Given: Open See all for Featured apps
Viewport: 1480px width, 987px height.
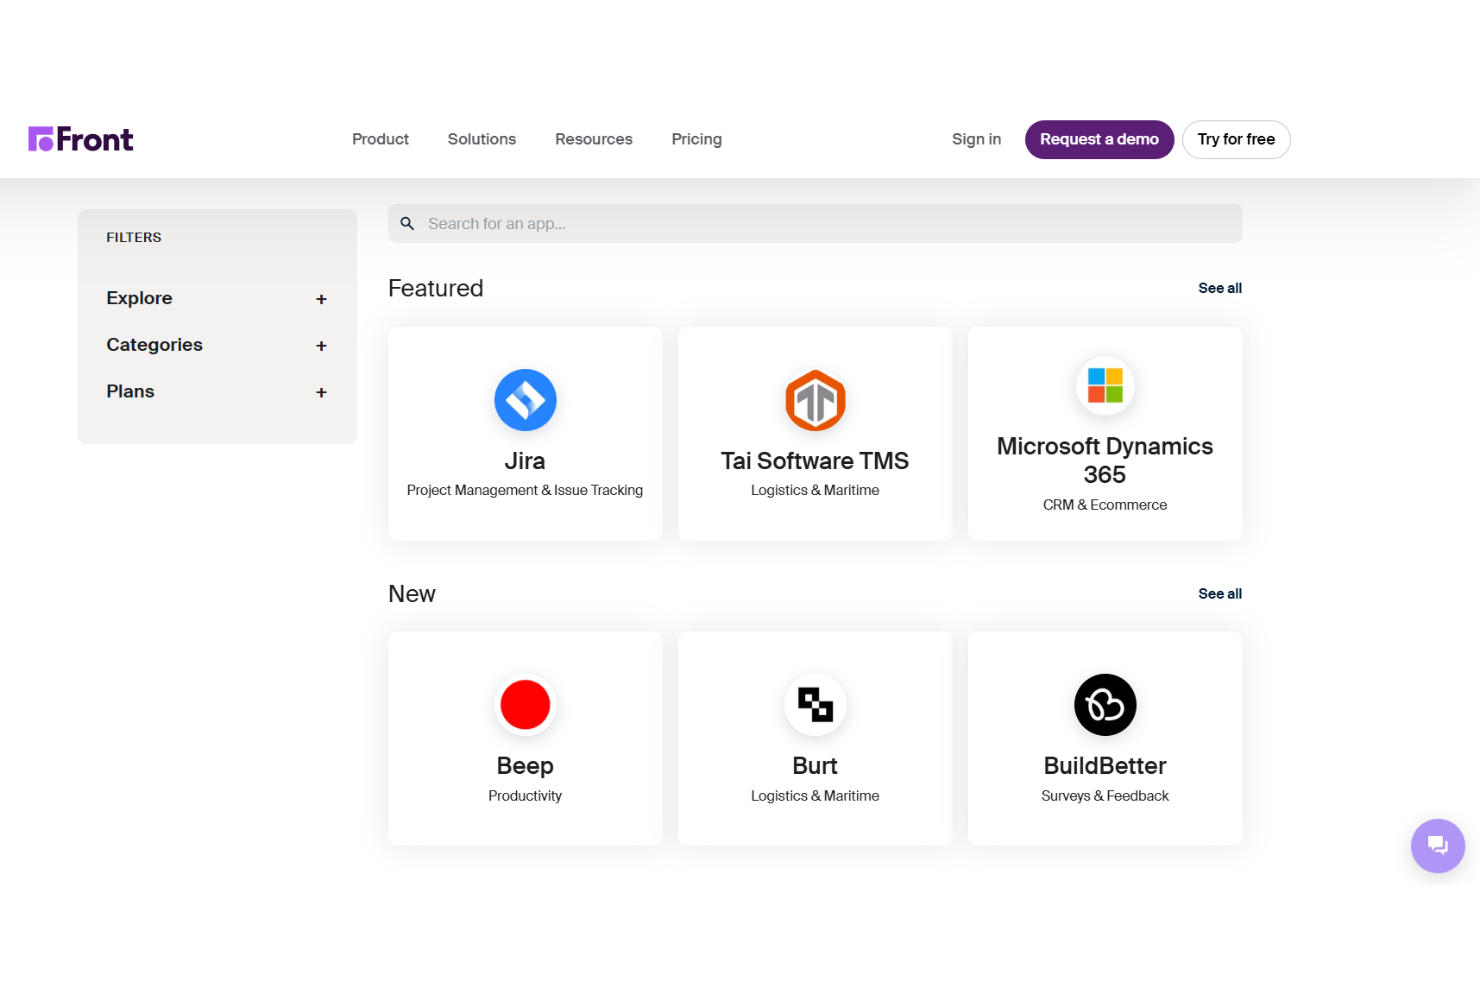Looking at the screenshot, I should coord(1219,288).
